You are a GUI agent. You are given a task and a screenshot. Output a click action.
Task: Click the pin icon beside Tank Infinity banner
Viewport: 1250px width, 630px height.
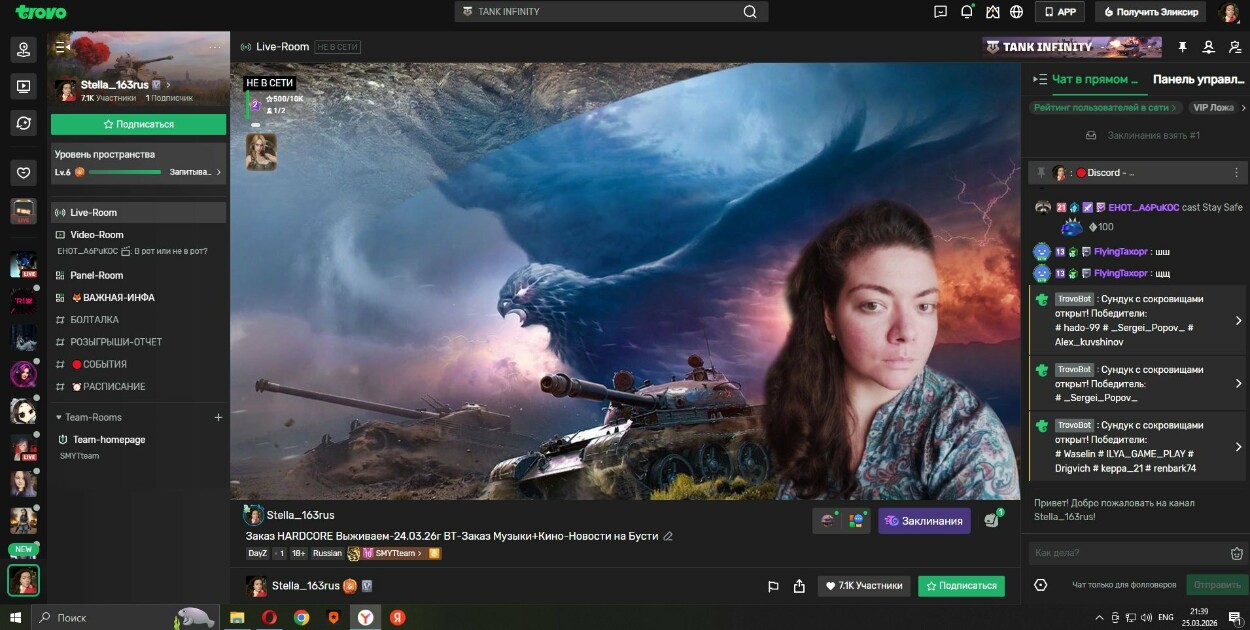[x=1183, y=47]
